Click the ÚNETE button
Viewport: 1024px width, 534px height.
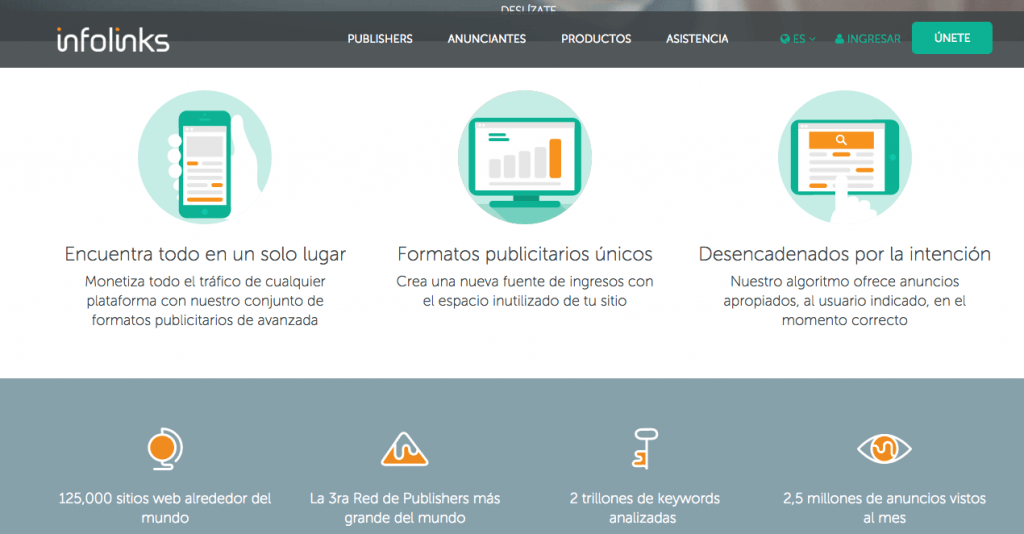(x=952, y=38)
